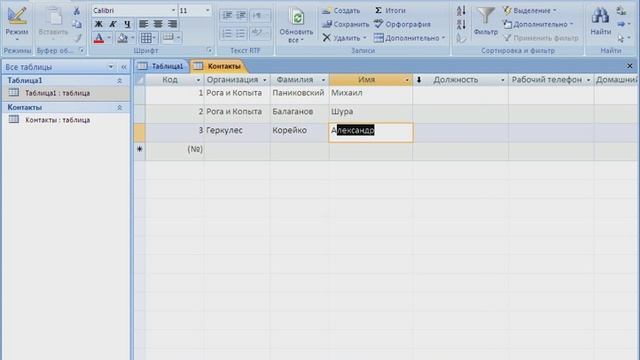The image size is (640, 360).
Task: Select the Геркулес cell
Action: [x=237, y=132]
